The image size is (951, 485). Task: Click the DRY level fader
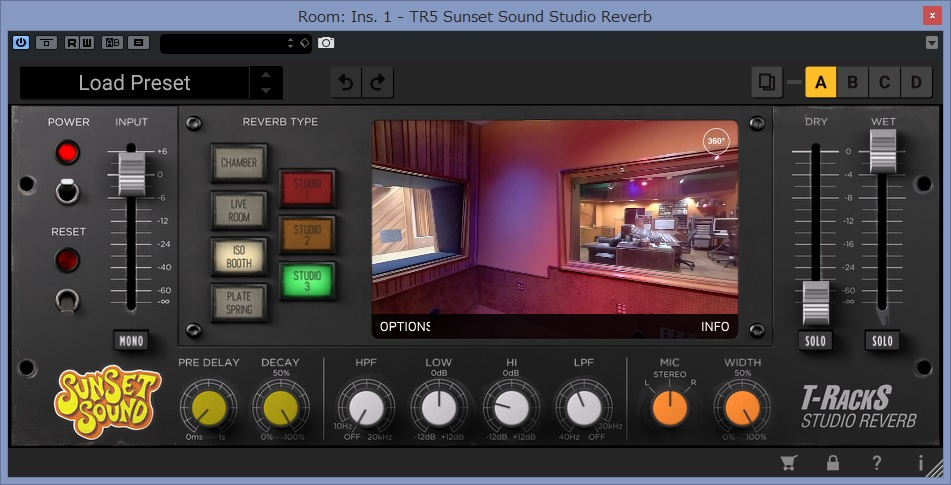click(816, 303)
